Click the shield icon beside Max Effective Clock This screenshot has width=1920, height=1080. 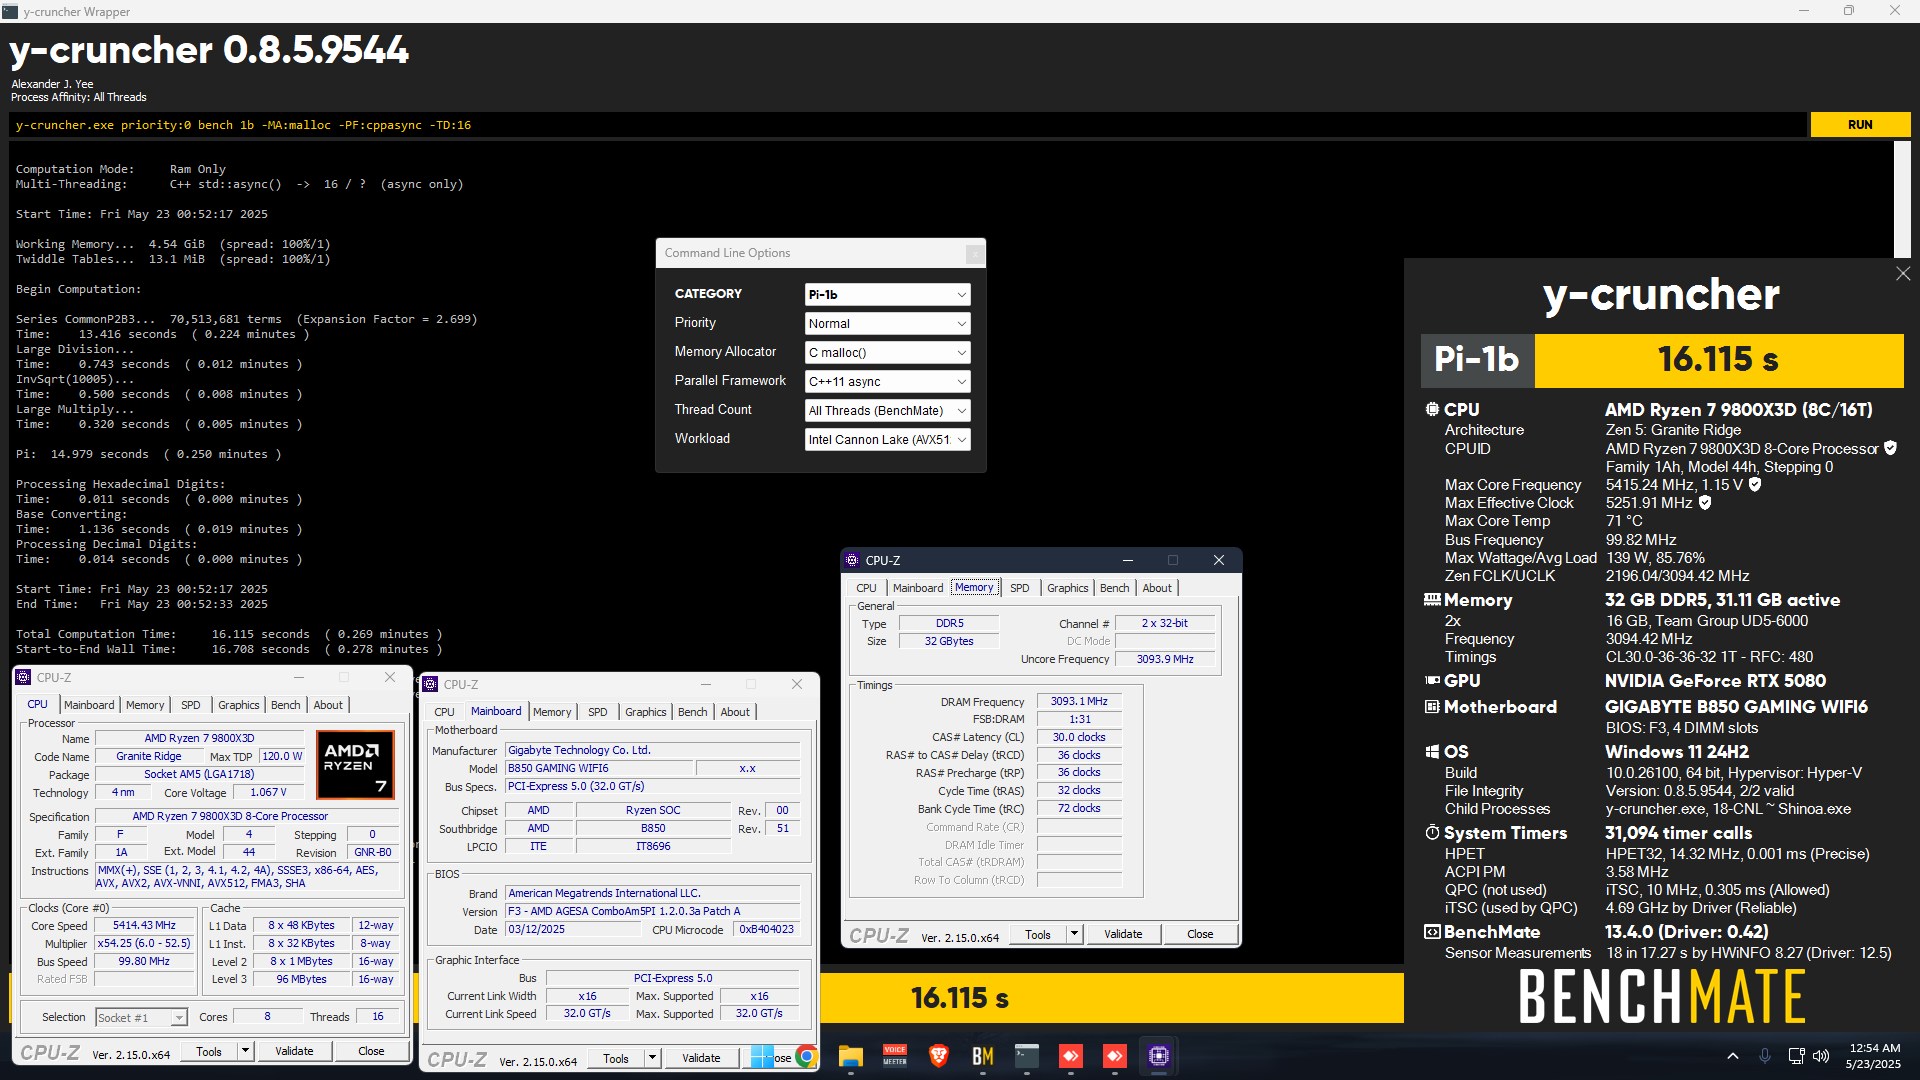[x=1705, y=502]
